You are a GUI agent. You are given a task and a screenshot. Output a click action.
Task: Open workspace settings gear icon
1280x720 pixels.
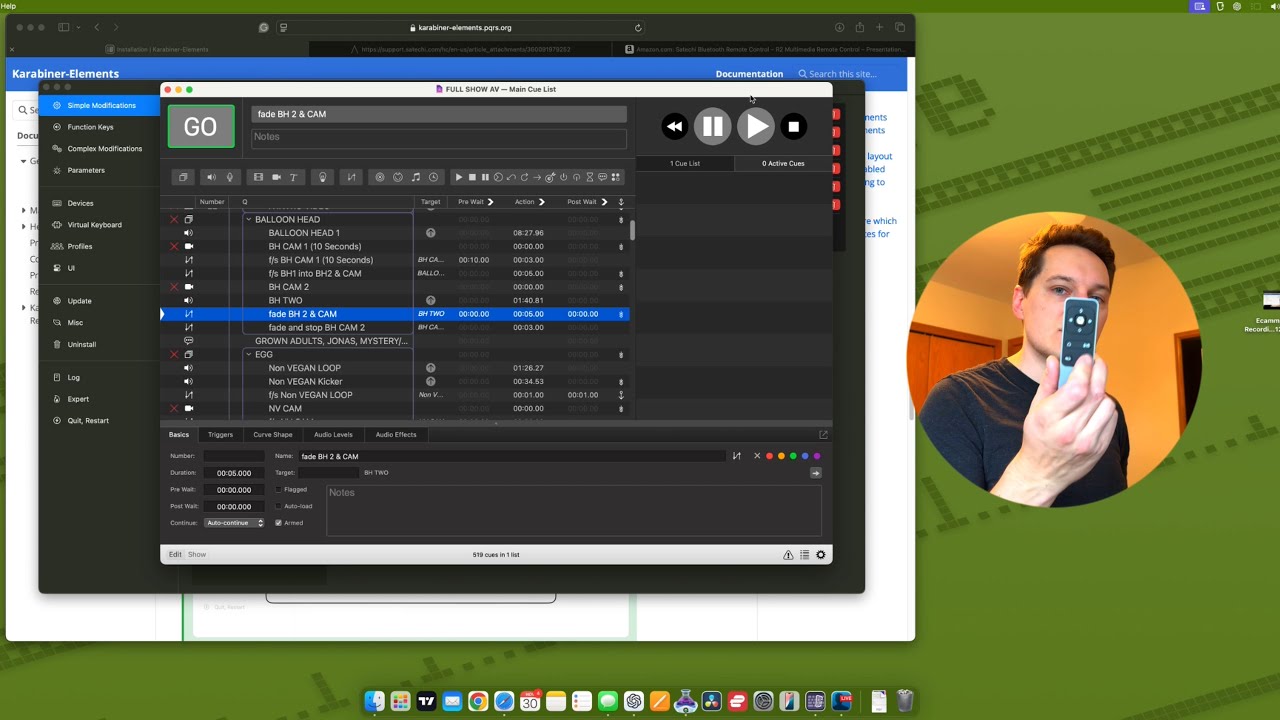821,555
